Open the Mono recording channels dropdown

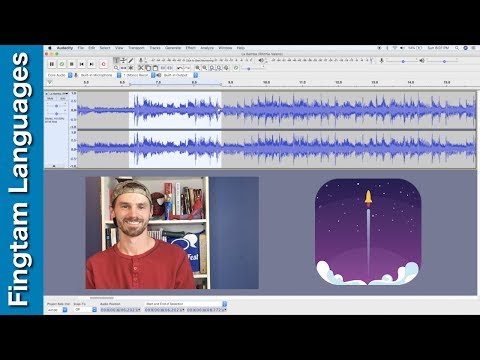[x=139, y=75]
